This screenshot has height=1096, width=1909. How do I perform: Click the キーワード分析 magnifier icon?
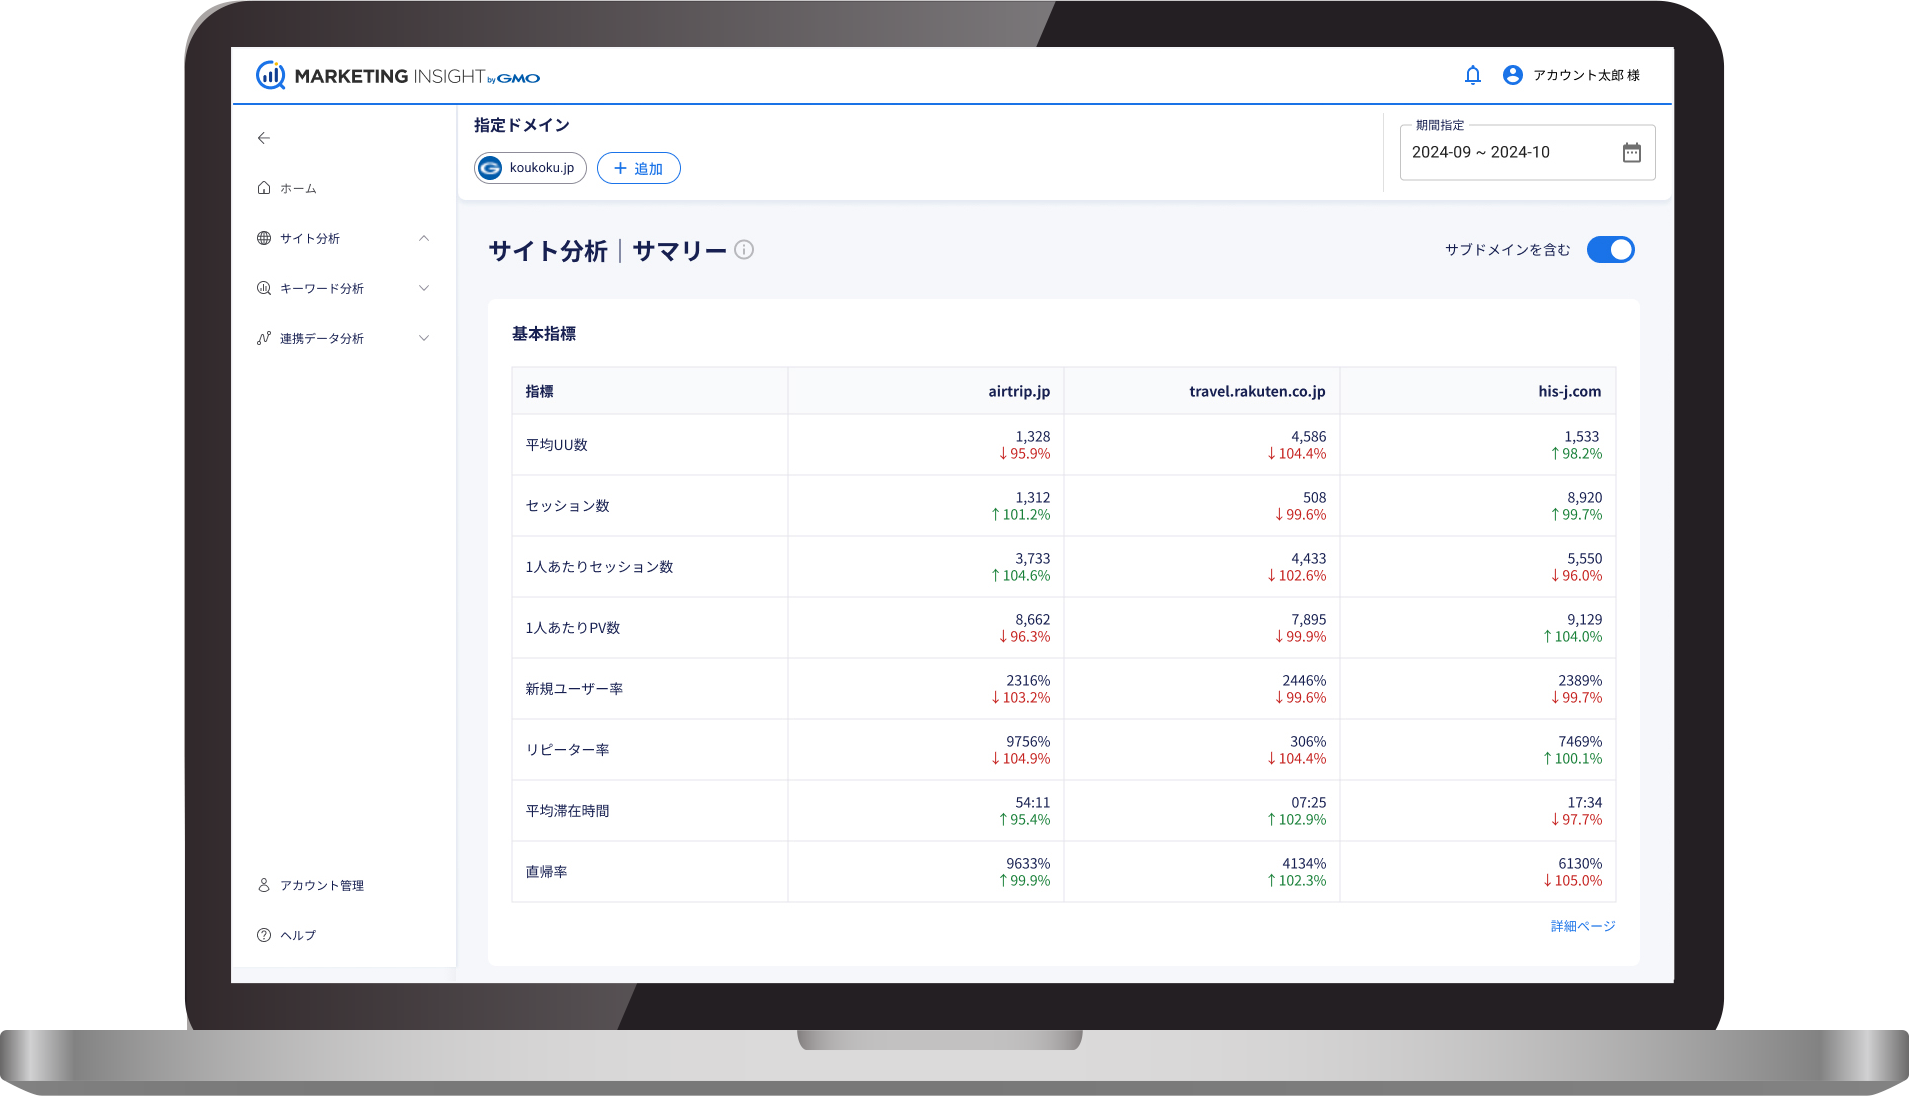(x=263, y=288)
